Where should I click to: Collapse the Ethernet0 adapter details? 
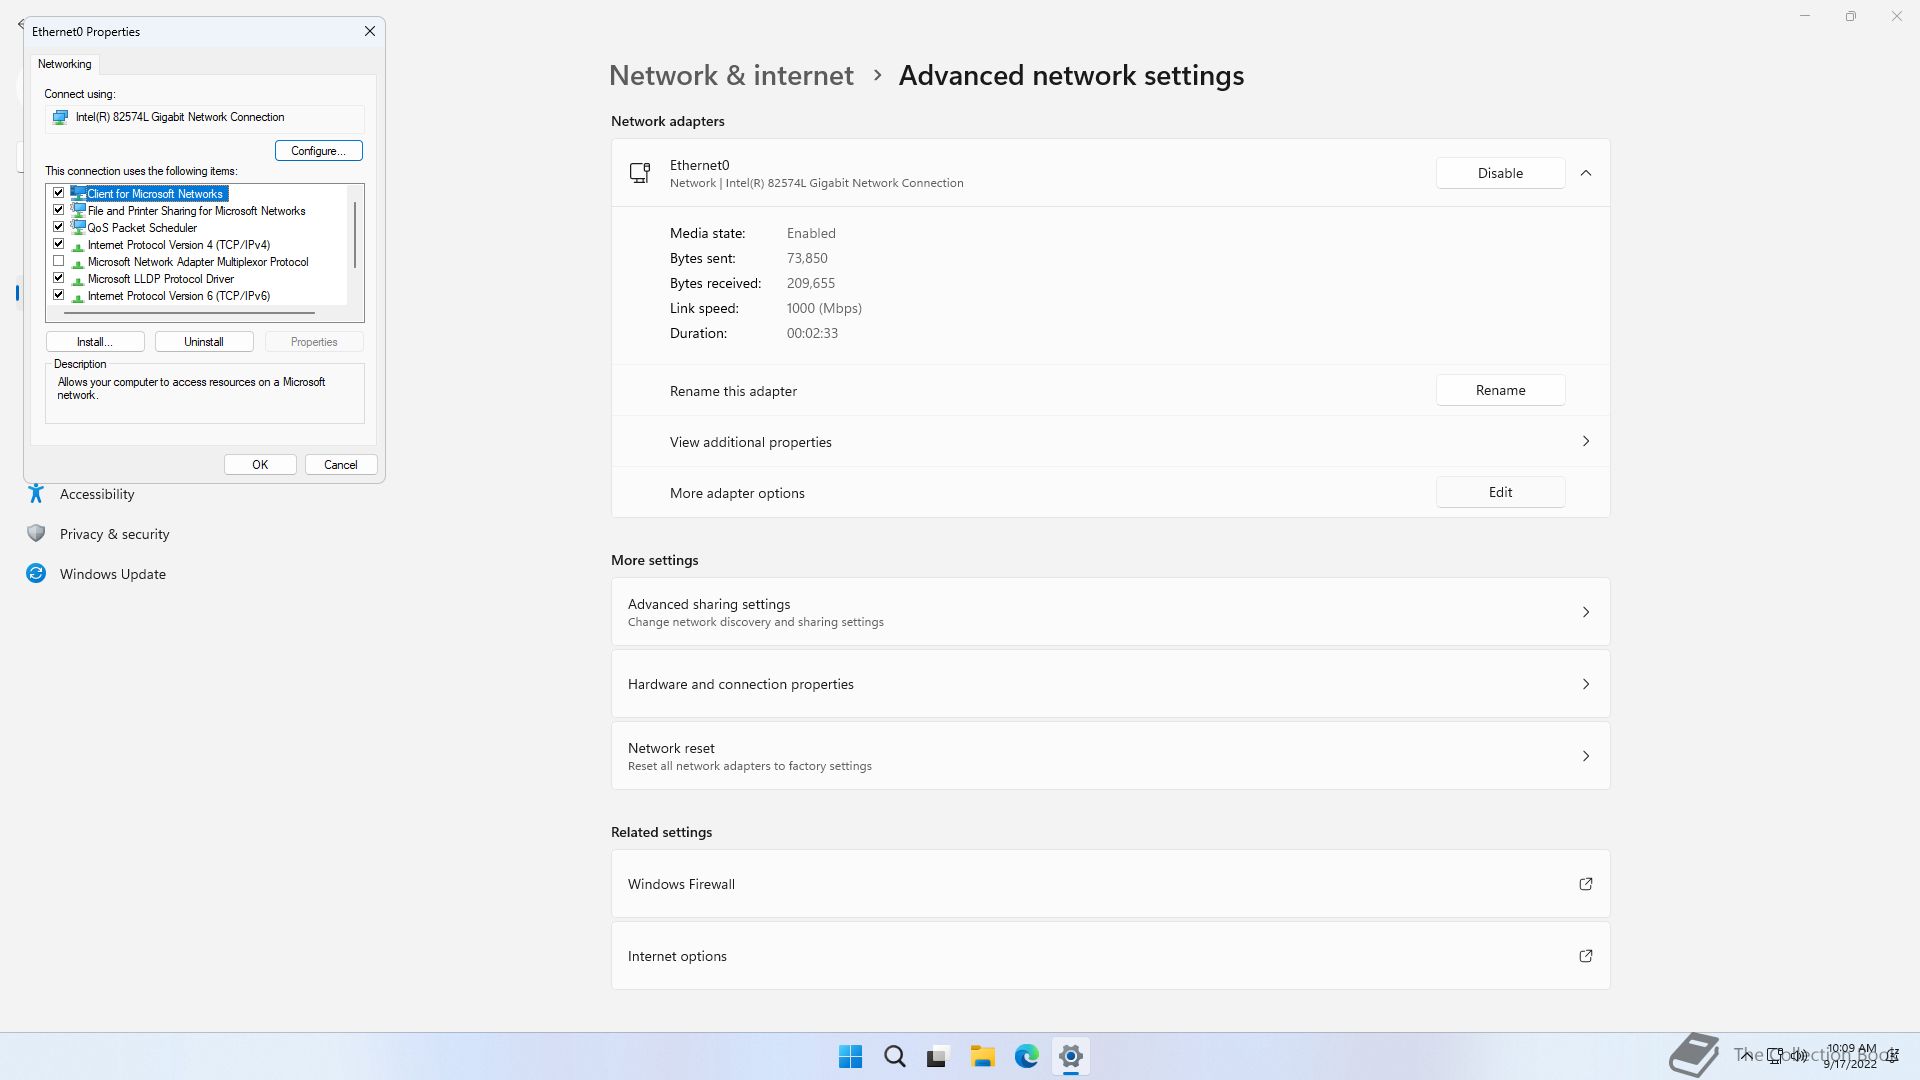[x=1586, y=173]
